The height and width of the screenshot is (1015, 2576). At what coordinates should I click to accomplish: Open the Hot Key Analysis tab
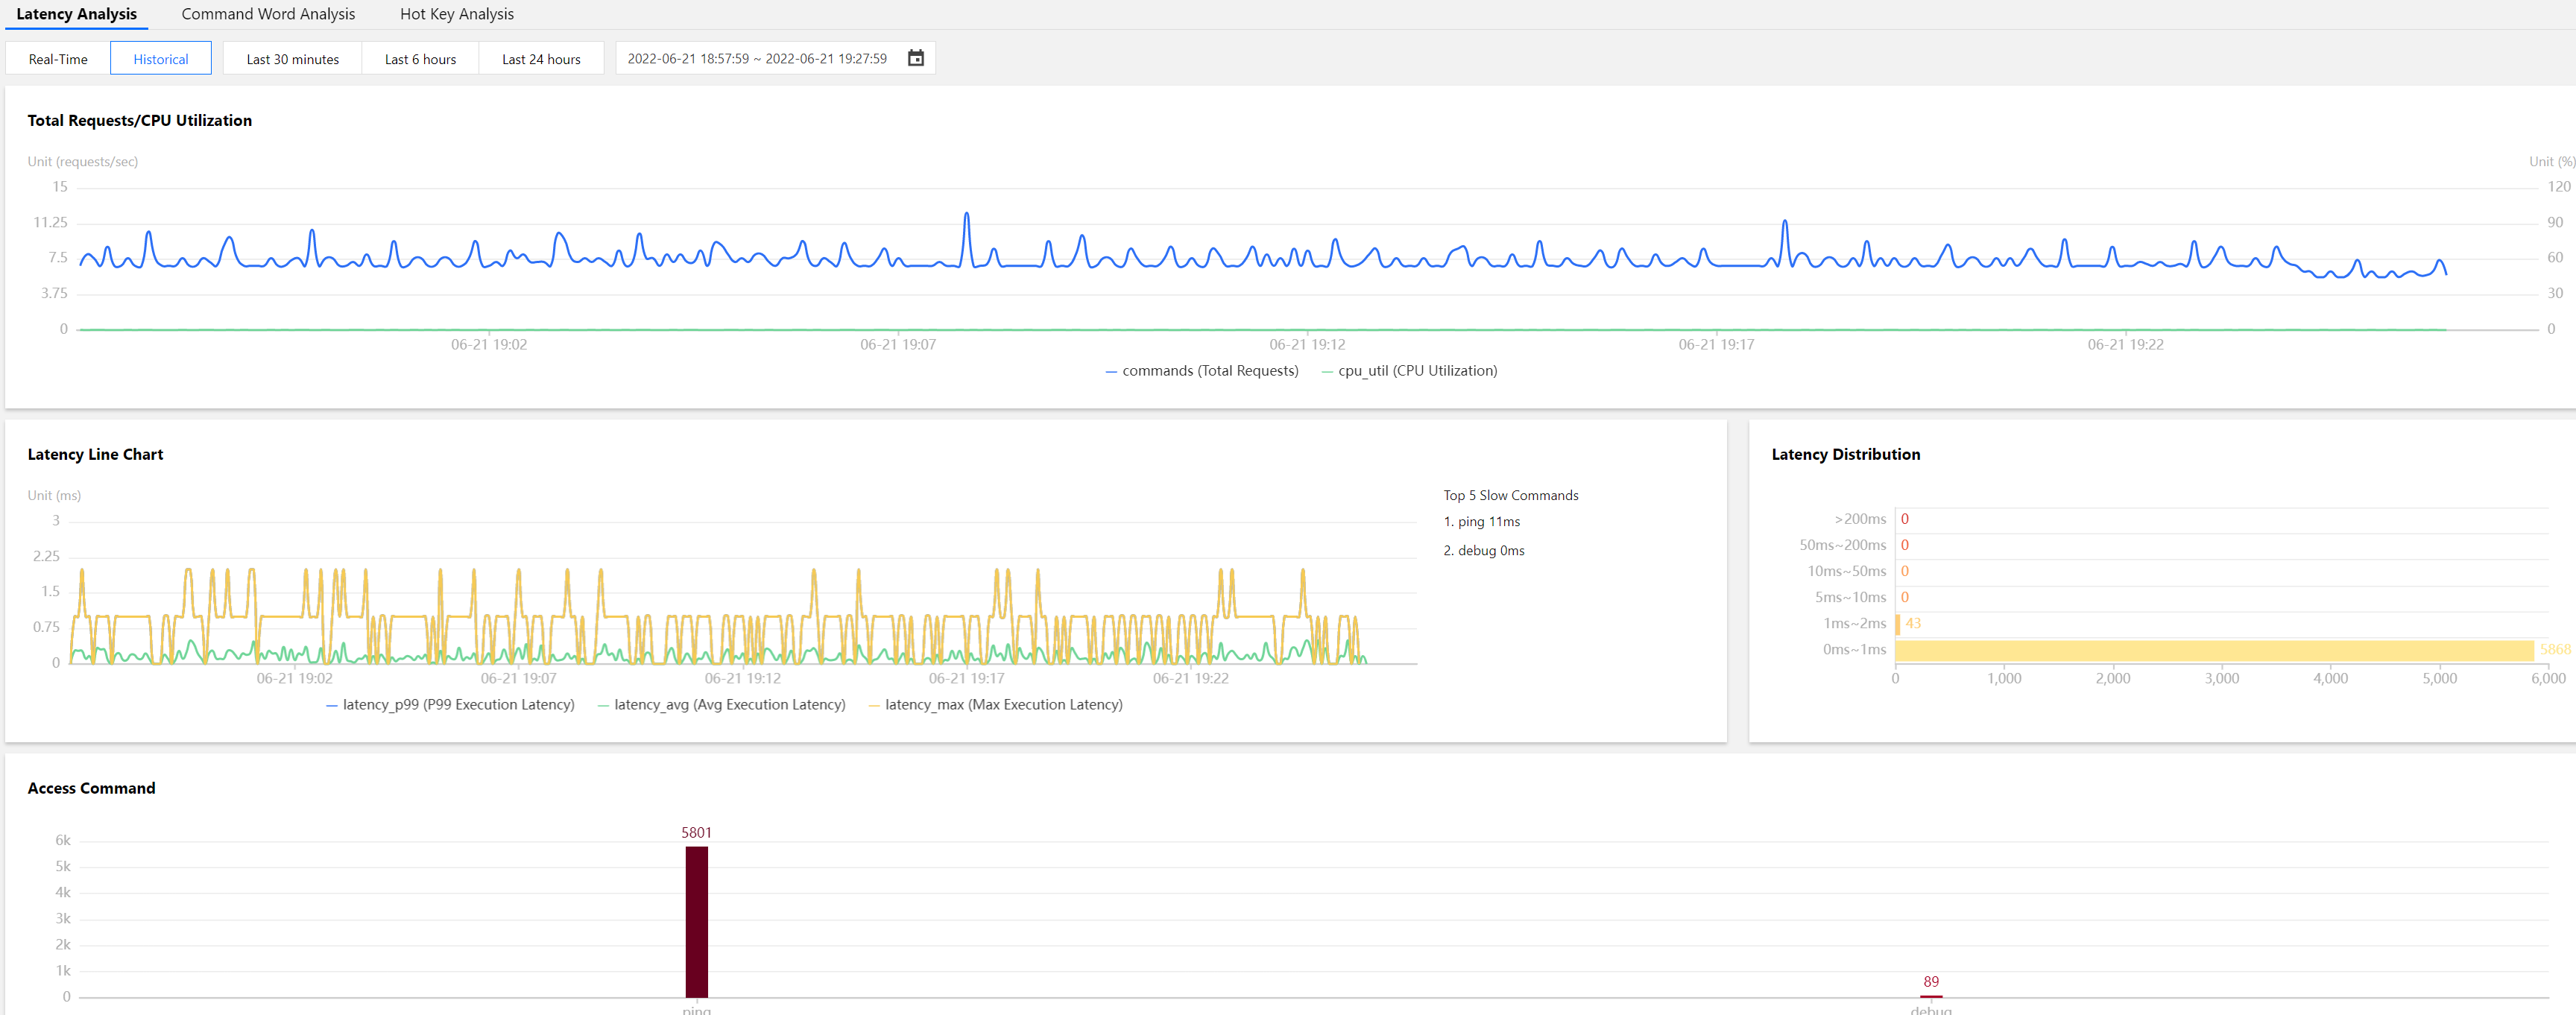[x=457, y=14]
